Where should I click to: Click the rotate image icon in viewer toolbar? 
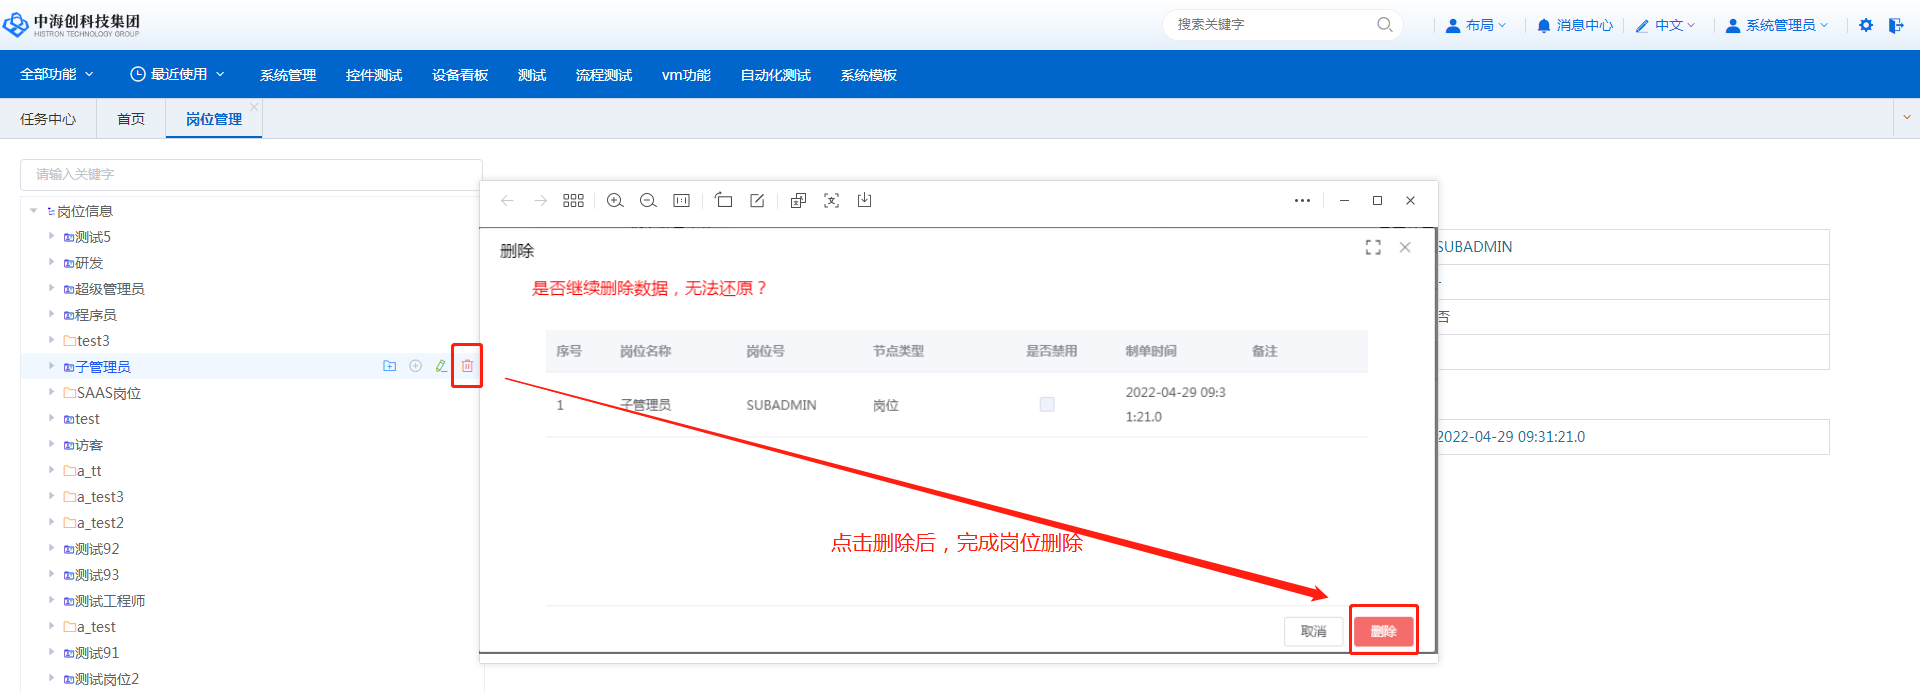pos(724,201)
